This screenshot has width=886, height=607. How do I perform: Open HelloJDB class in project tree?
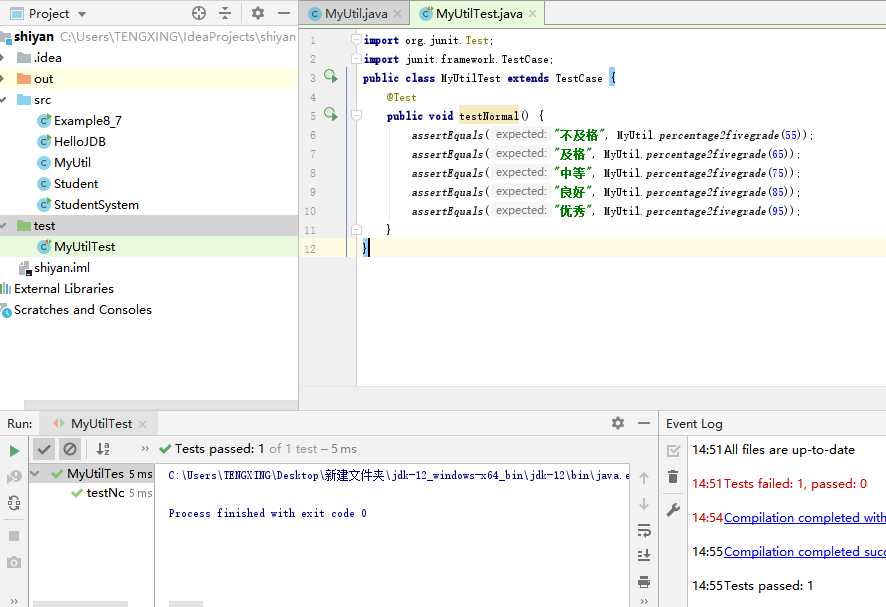coord(80,142)
